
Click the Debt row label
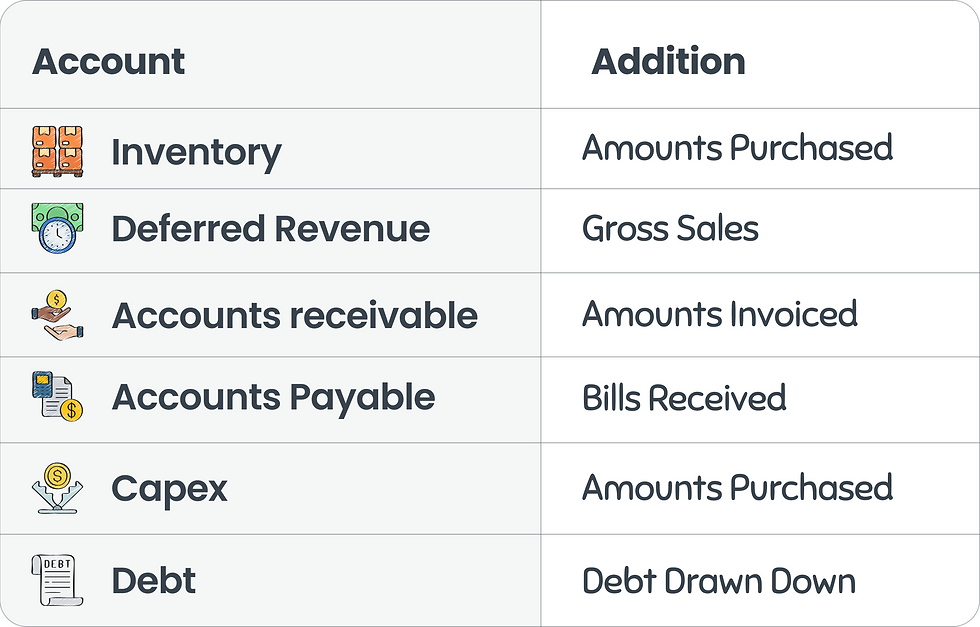153,581
